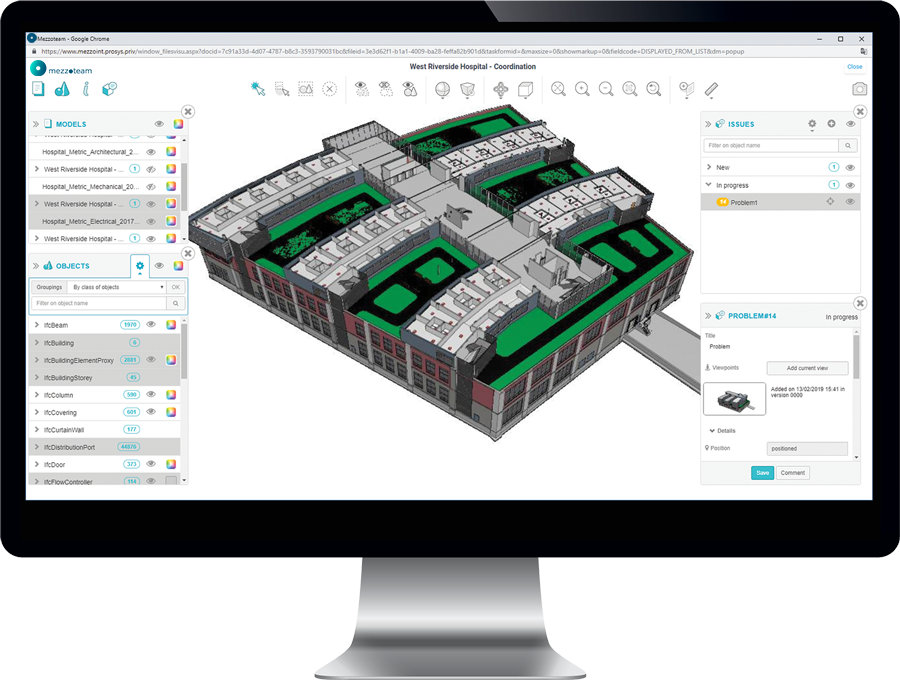Take a snapshot with the camera icon
Image resolution: width=900 pixels, height=680 pixels.
tap(859, 89)
